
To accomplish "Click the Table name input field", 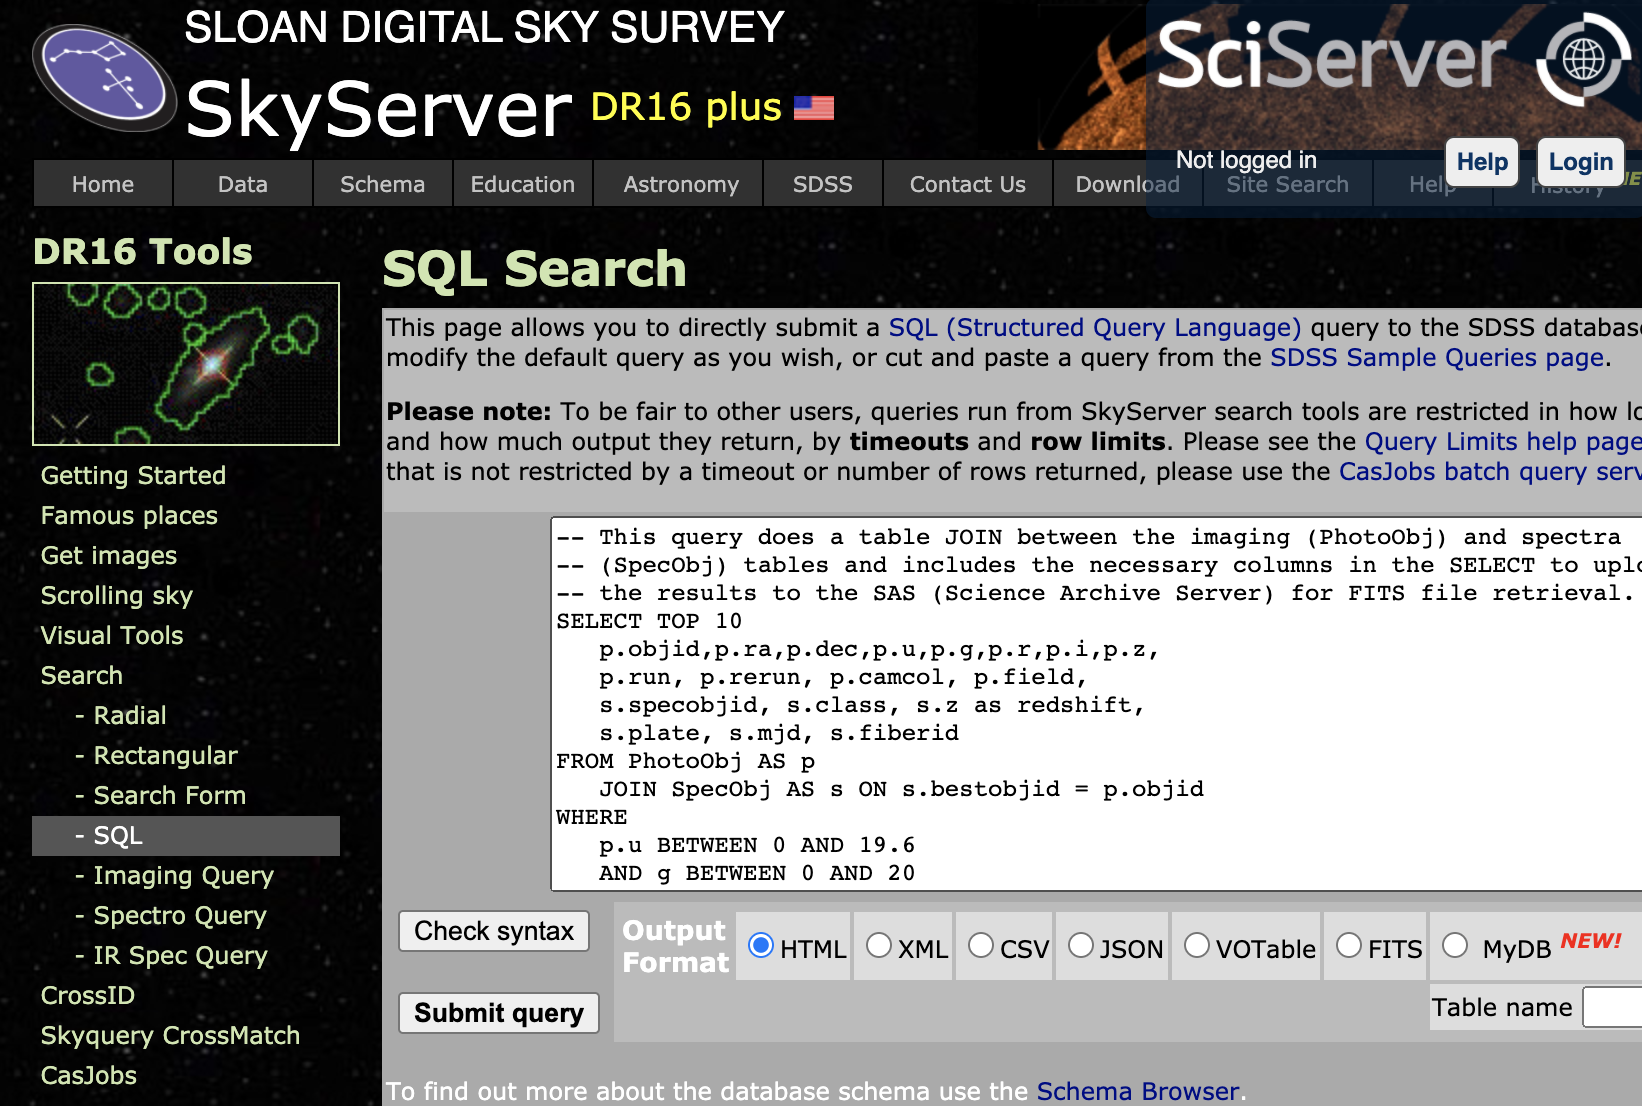I will pyautogui.click(x=1612, y=1007).
